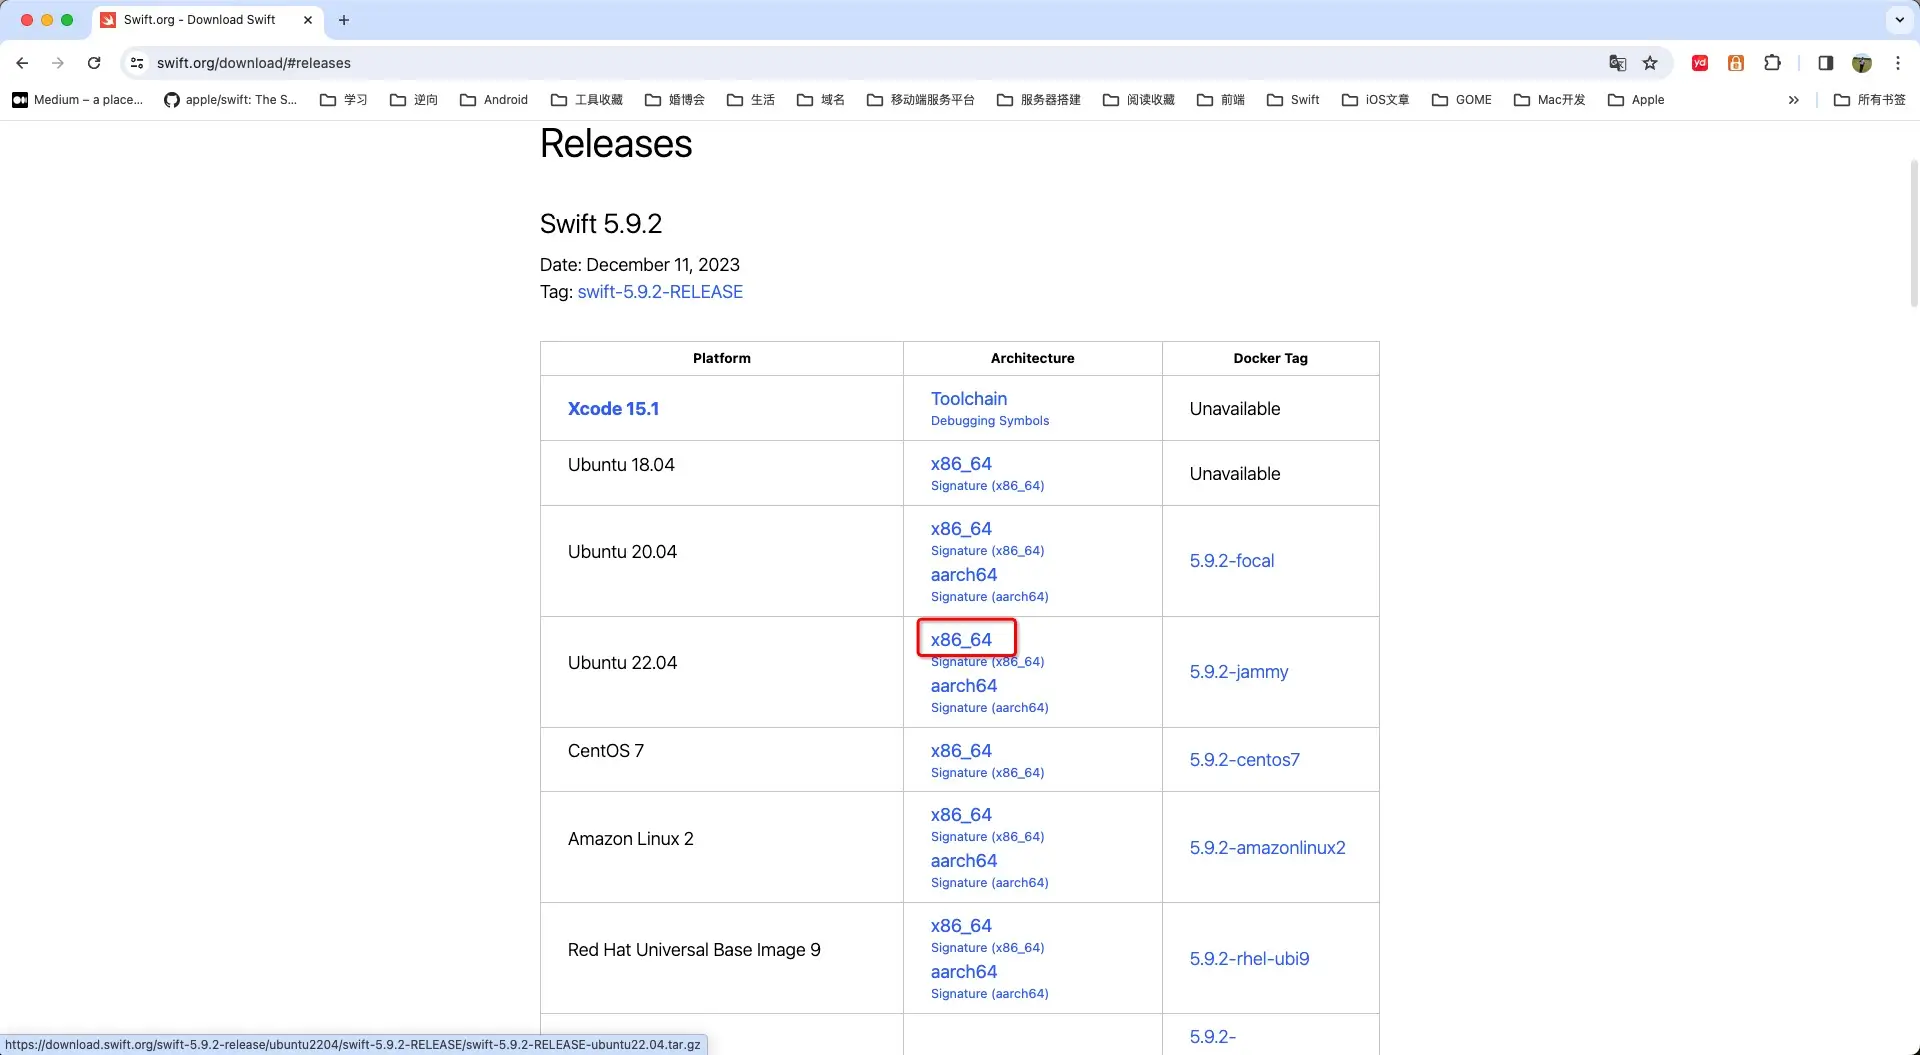Download Red Hat UBI 9 aarch64 build
This screenshot has height=1055, width=1920.
[x=964, y=972]
